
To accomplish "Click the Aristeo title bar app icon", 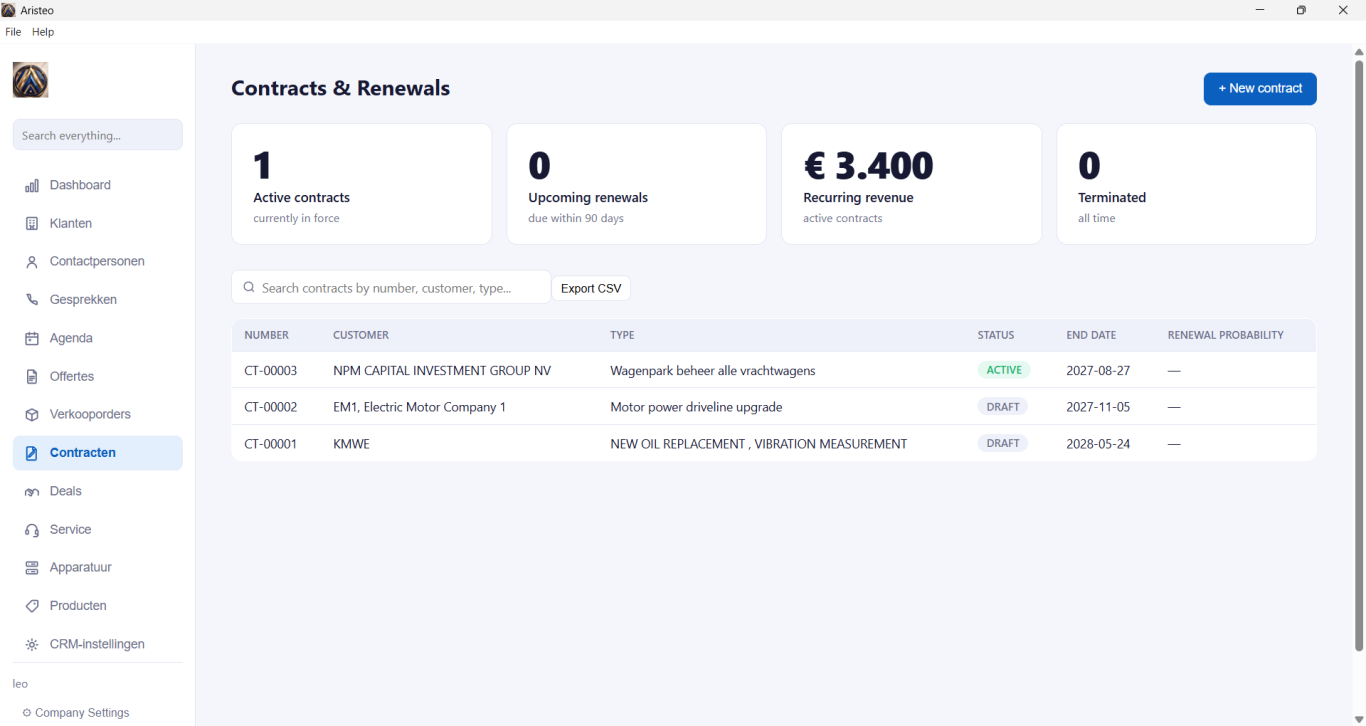I will tap(9, 10).
